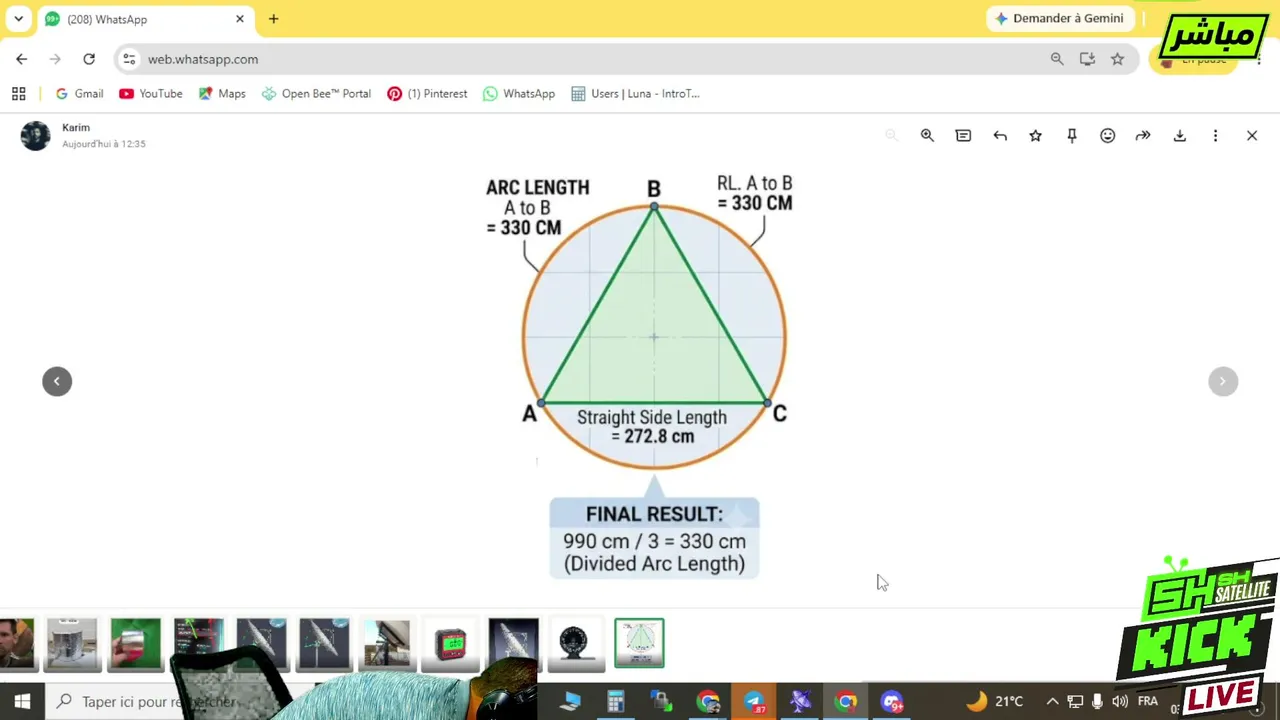Open the Windows Start menu
The image size is (1280, 720).
[x=22, y=701]
